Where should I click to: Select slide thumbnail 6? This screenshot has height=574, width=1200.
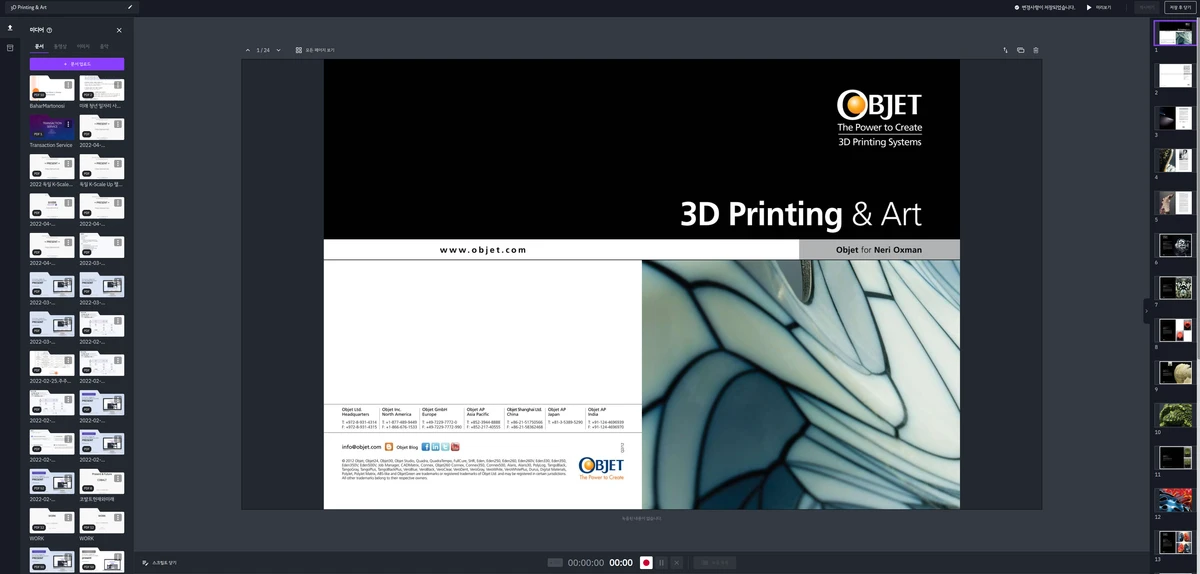click(x=1175, y=247)
